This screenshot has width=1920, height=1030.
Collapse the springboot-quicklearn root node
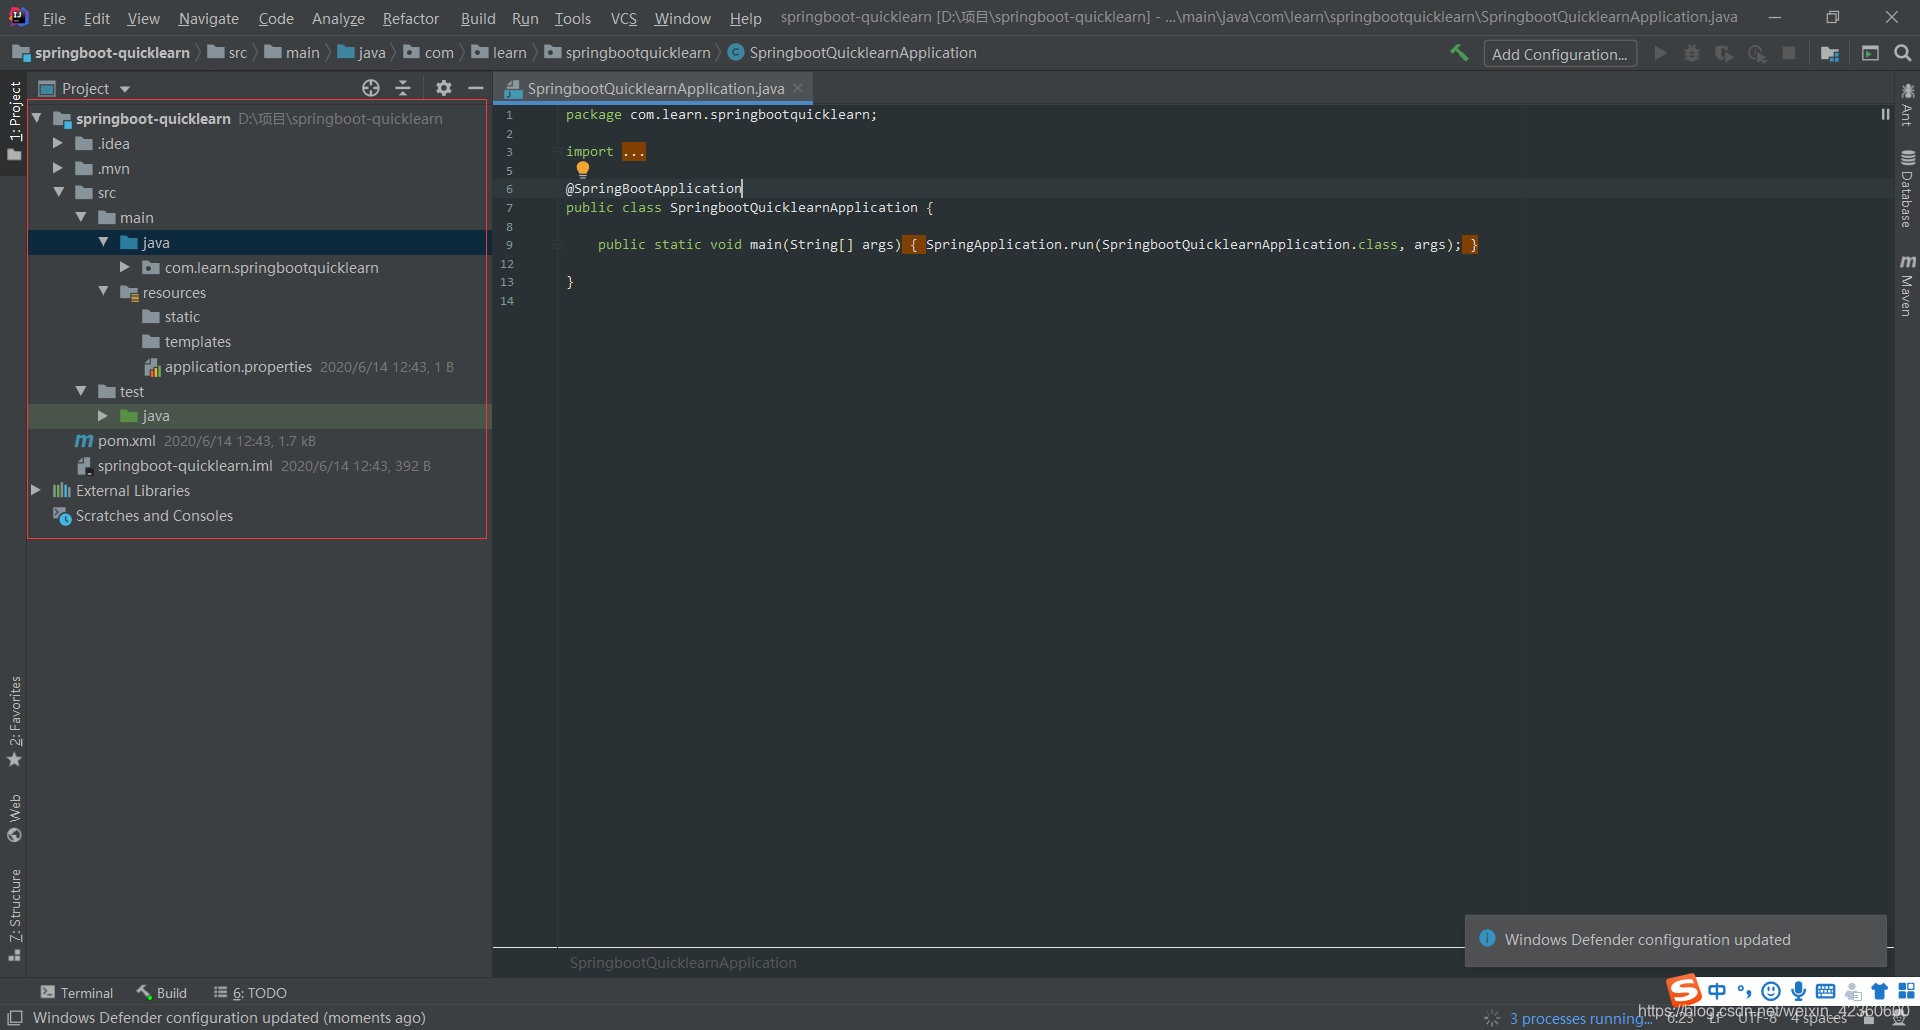[x=37, y=118]
